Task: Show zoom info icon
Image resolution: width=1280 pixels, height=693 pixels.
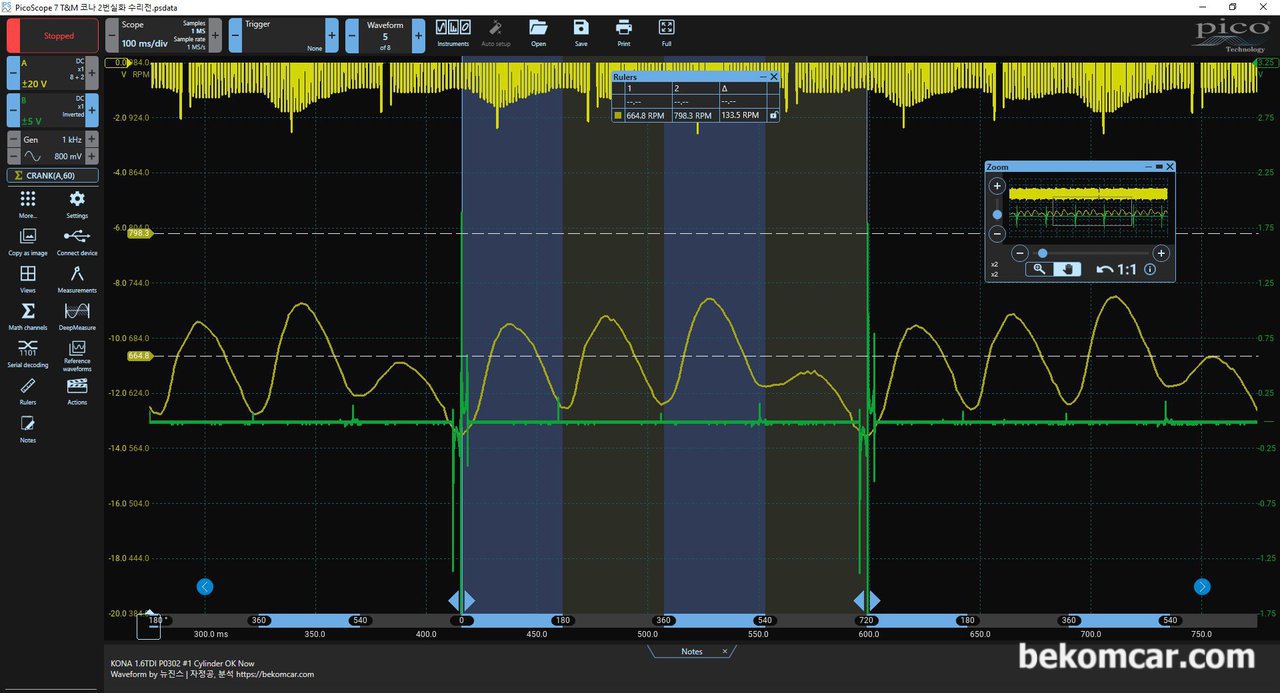Action: click(x=1150, y=269)
